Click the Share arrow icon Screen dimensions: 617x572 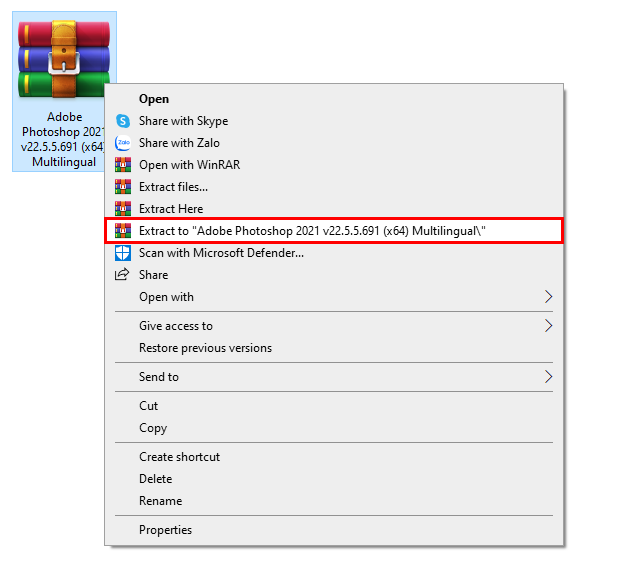tap(123, 275)
